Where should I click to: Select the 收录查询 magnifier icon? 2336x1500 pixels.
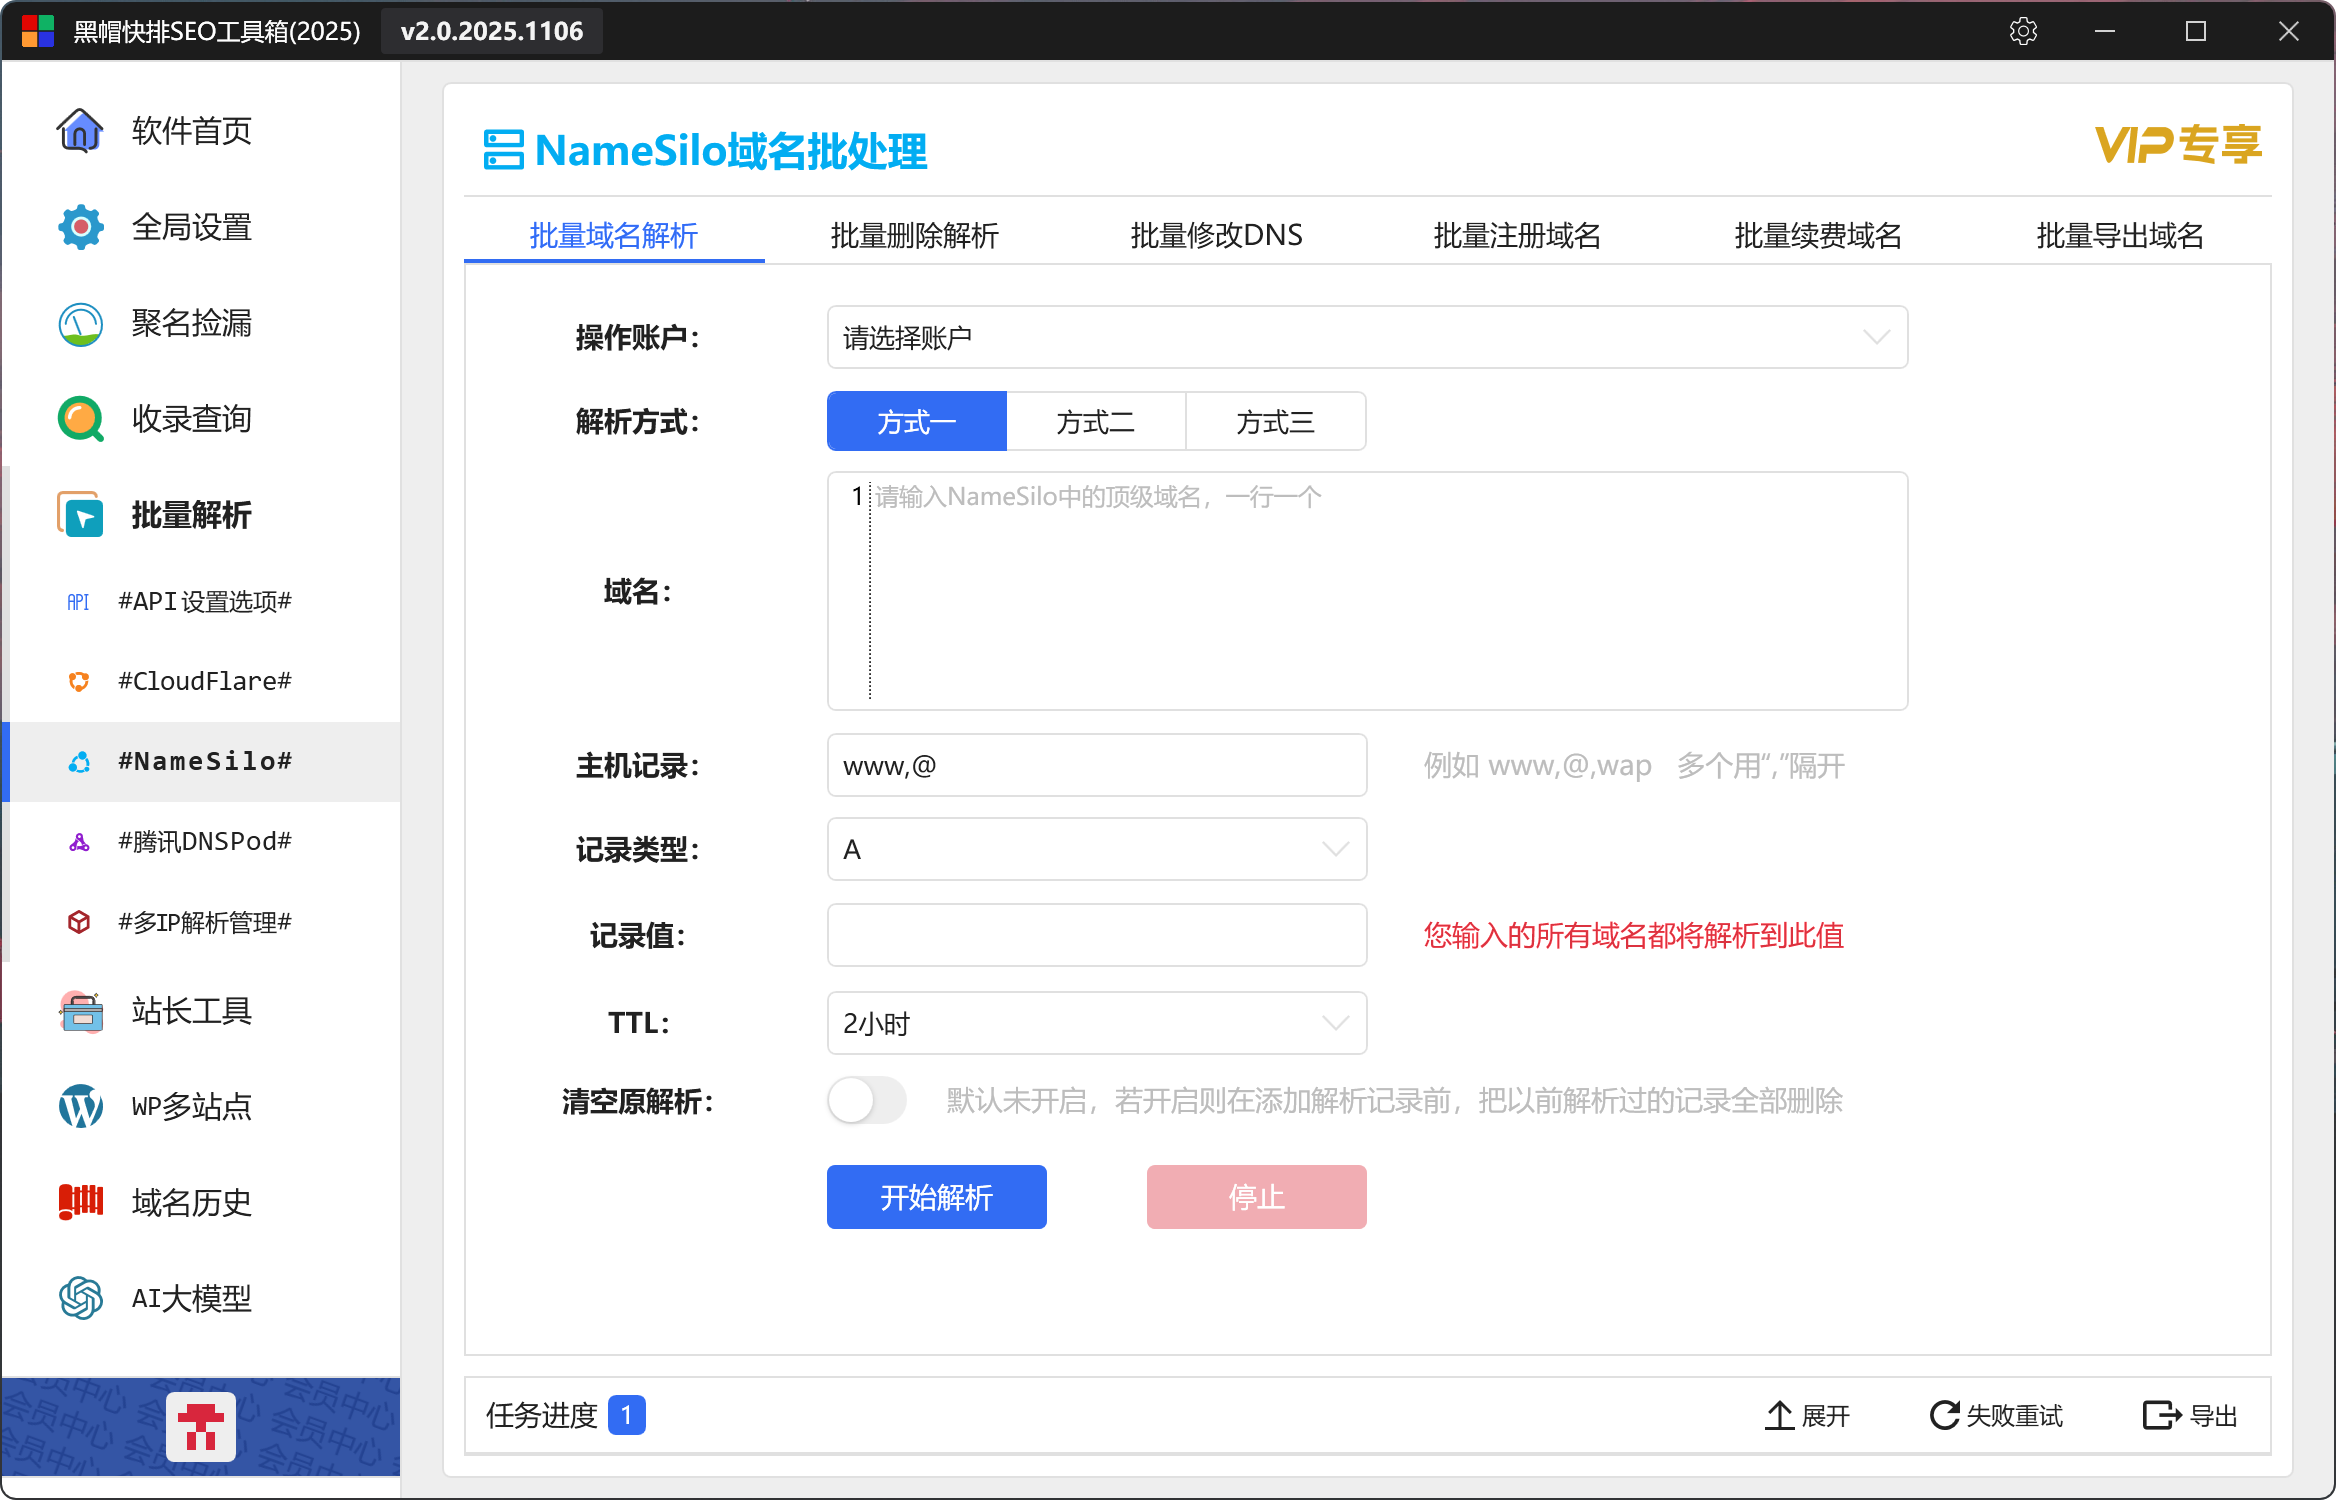click(x=80, y=419)
